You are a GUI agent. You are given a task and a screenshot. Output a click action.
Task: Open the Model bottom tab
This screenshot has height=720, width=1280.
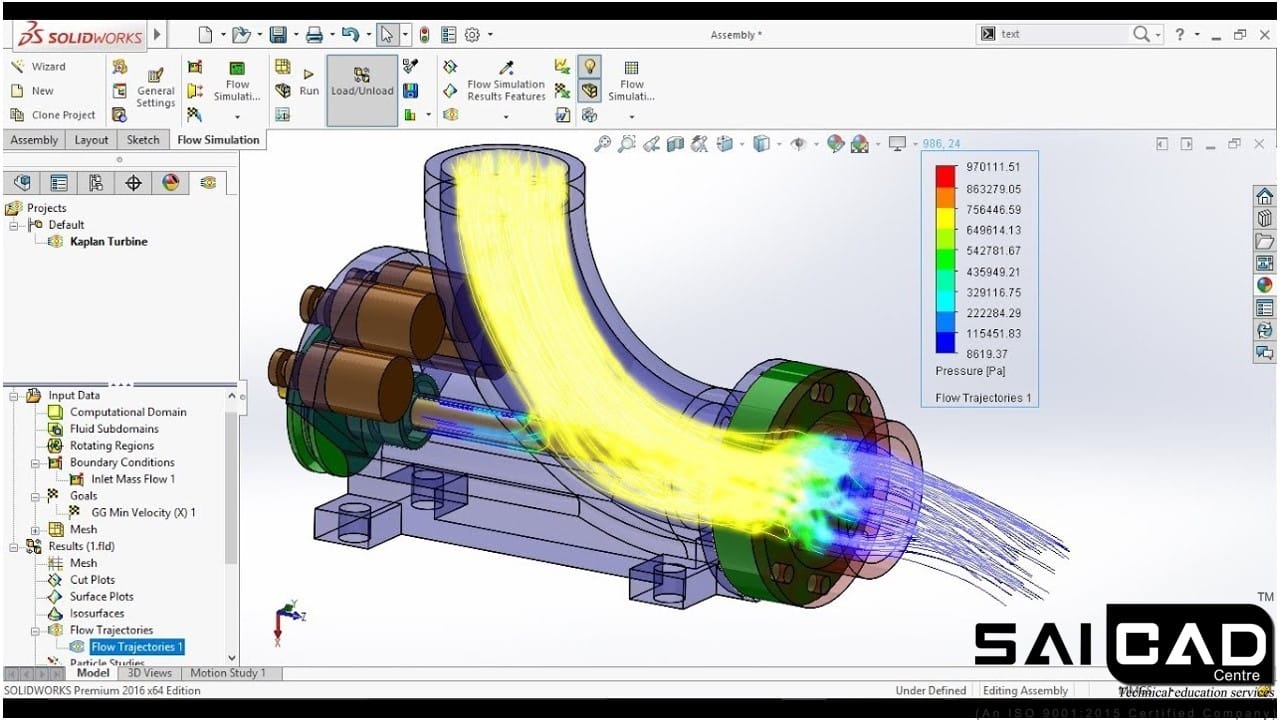pos(93,673)
